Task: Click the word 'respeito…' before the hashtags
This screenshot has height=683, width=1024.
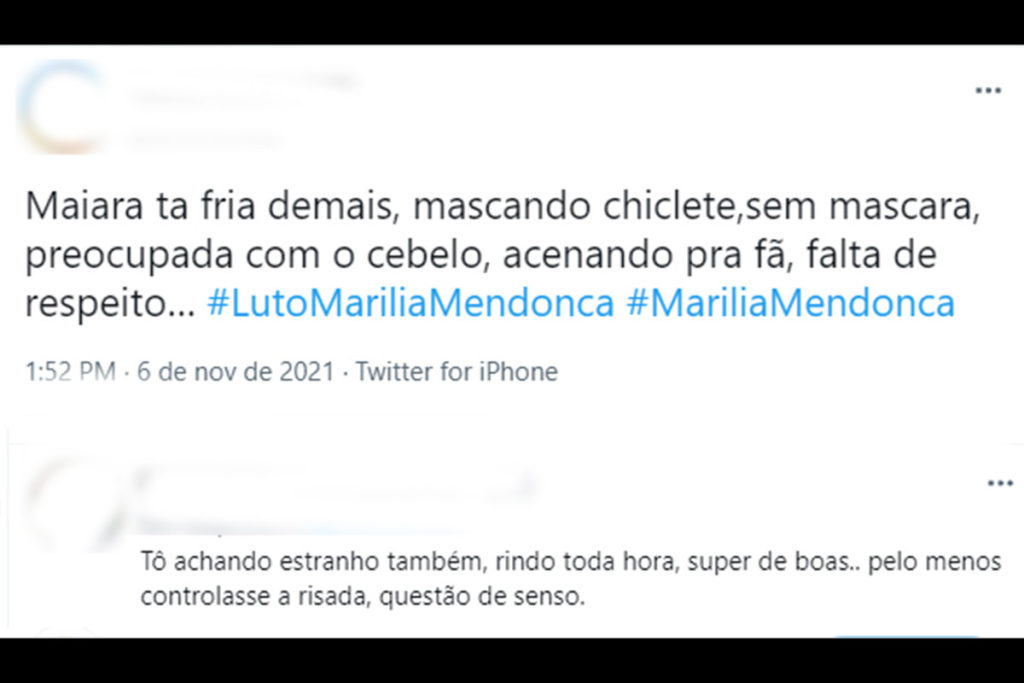Action: (110, 303)
